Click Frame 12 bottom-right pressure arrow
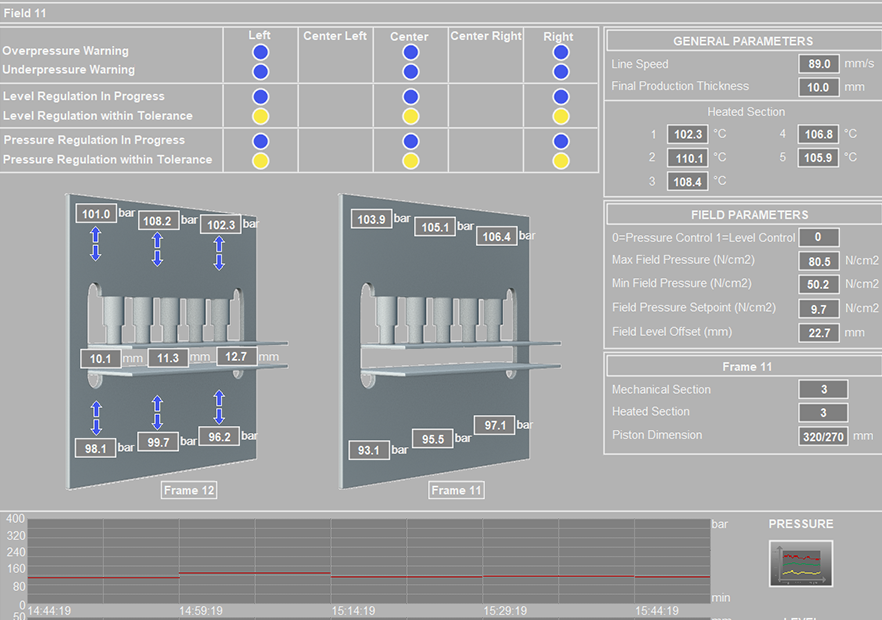 pos(219,408)
